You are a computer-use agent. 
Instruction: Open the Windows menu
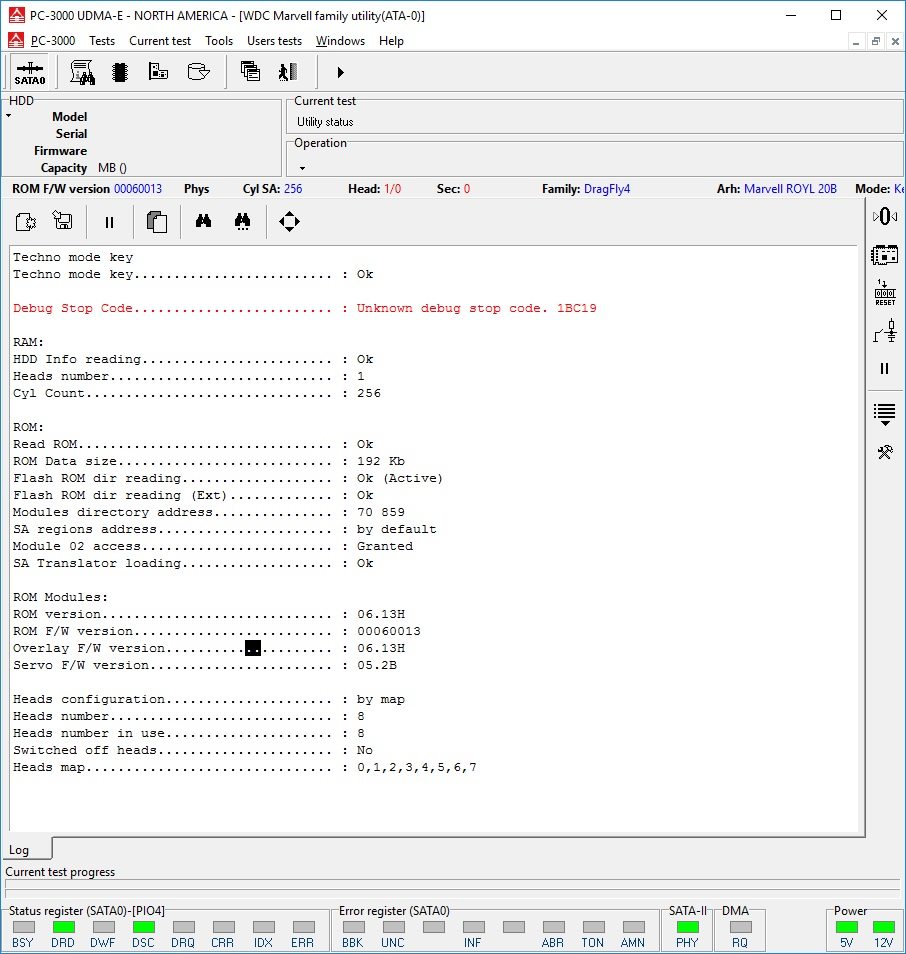[x=340, y=41]
